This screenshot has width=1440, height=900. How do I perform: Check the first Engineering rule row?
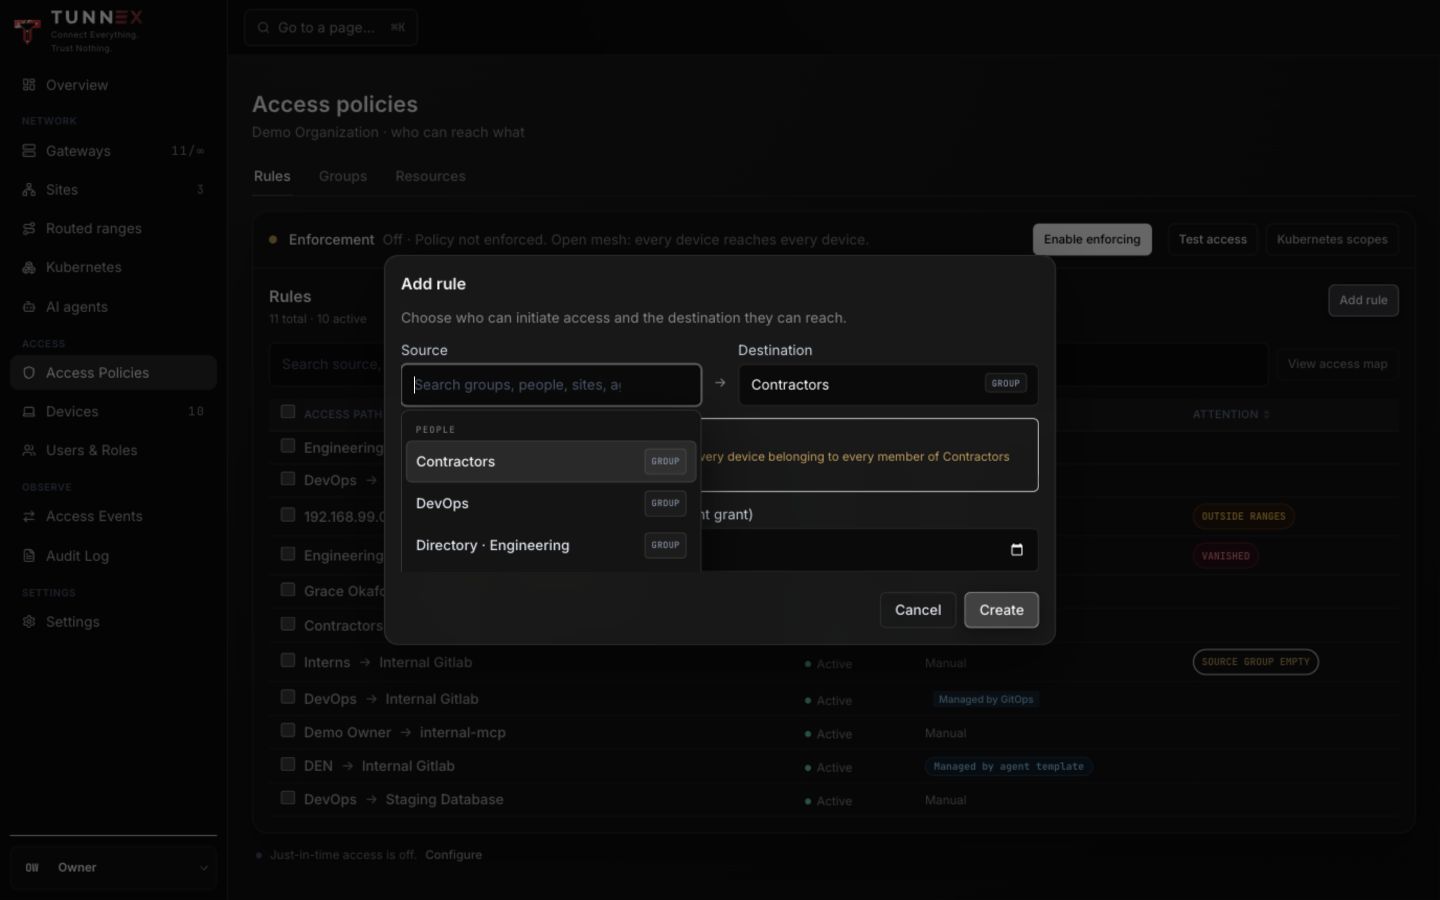[288, 446]
